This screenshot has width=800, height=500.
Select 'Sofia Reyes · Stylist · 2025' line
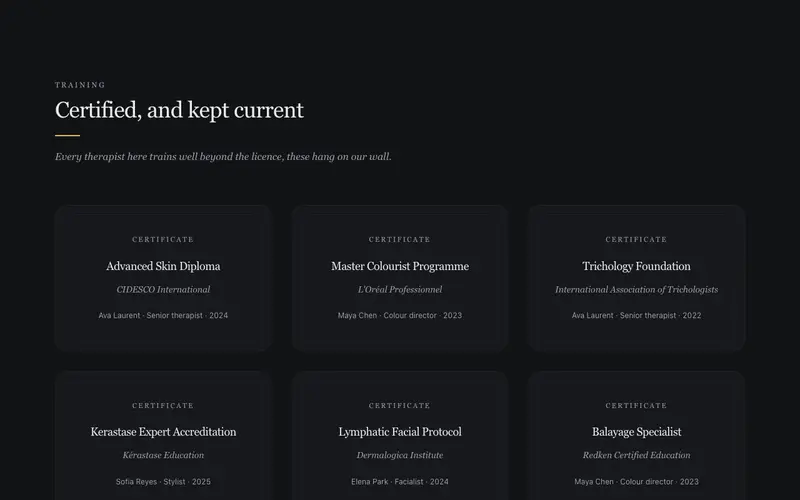click(163, 482)
